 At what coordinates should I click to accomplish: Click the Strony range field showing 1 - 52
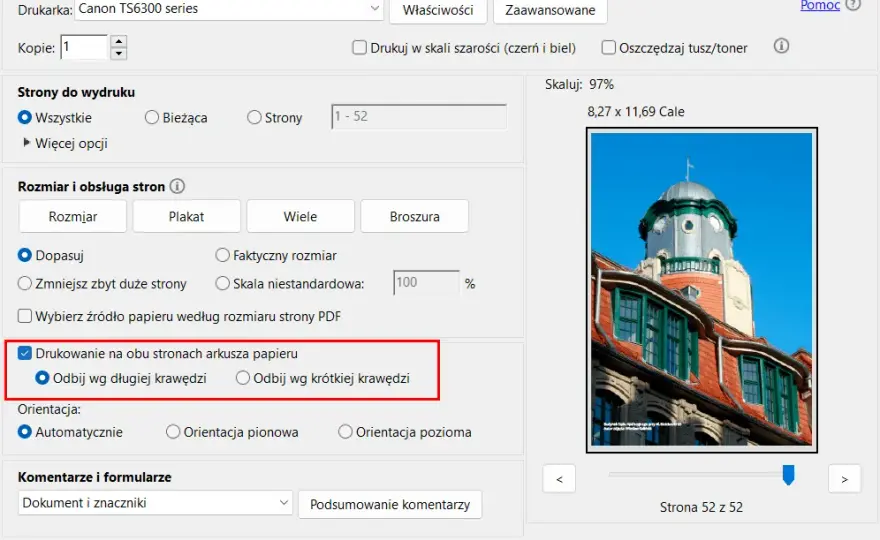419,117
